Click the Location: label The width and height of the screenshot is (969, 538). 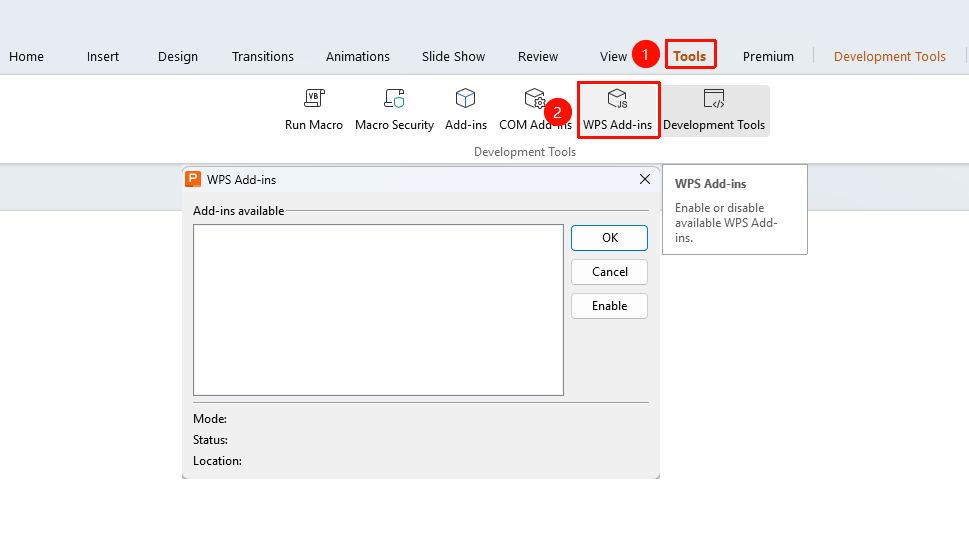pos(217,461)
